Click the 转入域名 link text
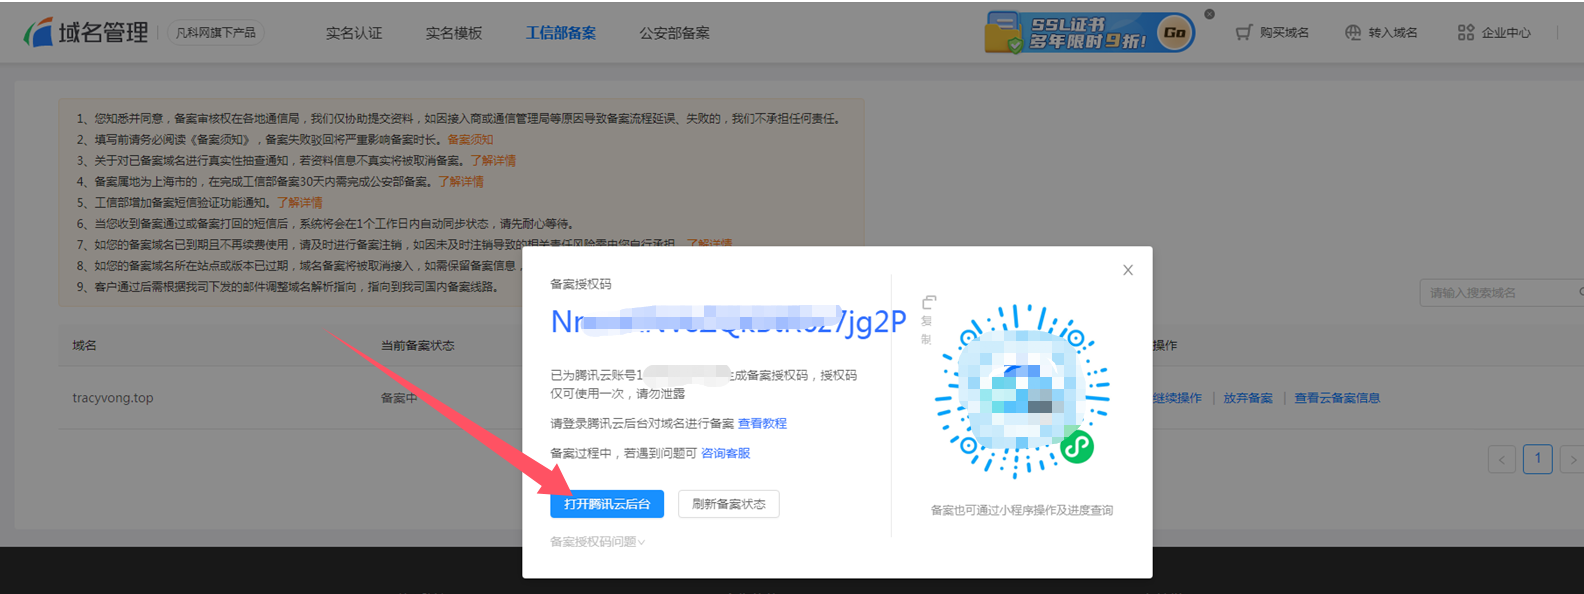This screenshot has height=594, width=1584. 1393,33
